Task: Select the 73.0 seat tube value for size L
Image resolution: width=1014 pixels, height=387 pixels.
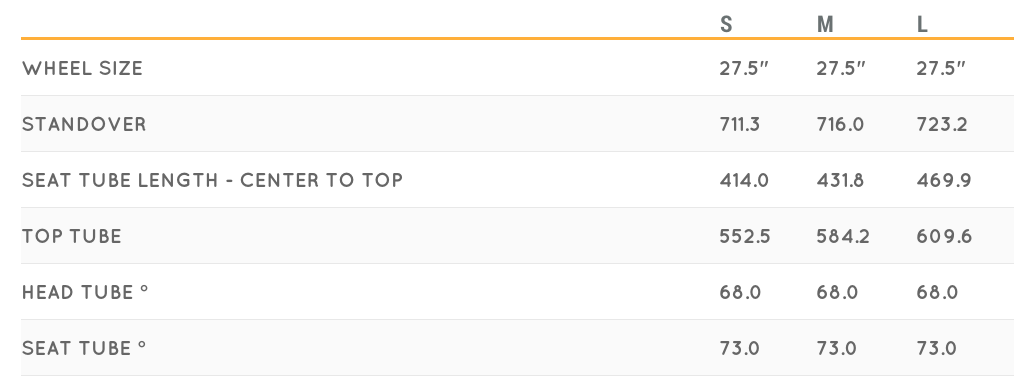Action: click(936, 348)
